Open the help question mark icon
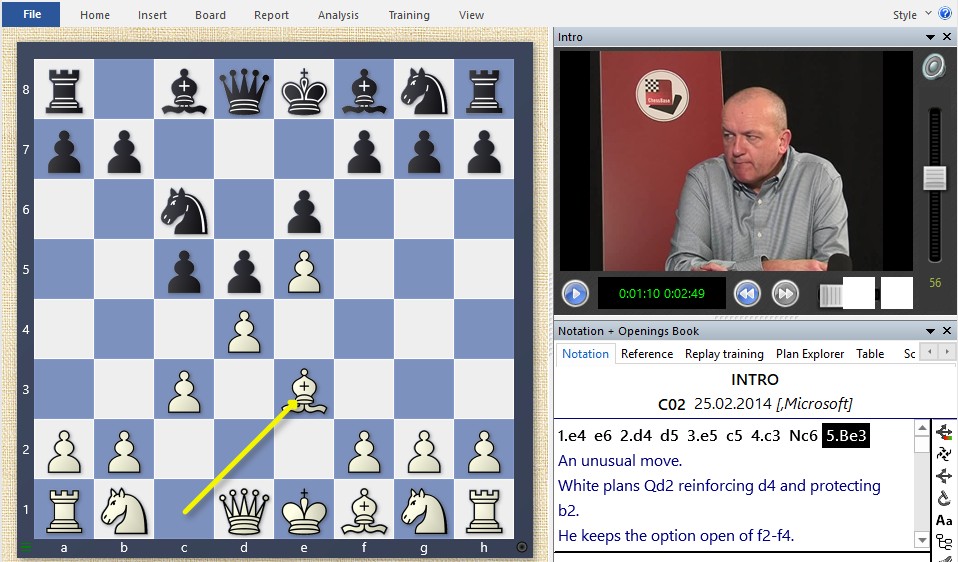 pos(946,14)
